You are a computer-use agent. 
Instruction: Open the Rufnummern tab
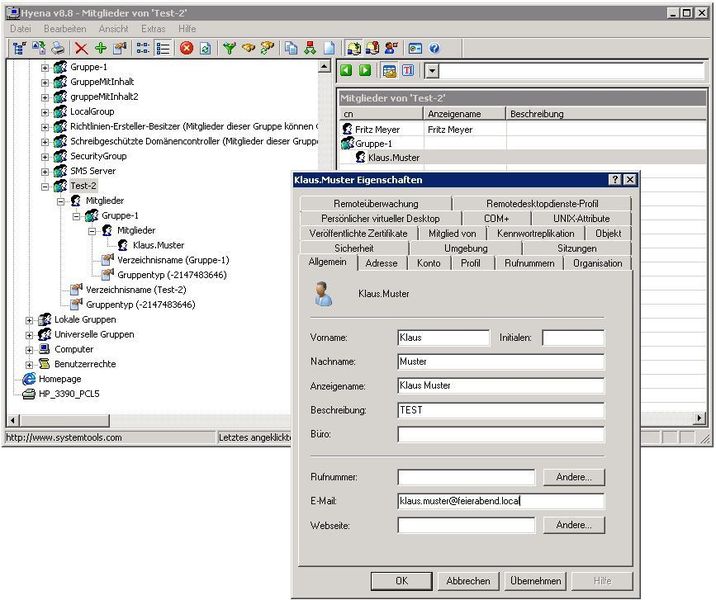(x=529, y=263)
